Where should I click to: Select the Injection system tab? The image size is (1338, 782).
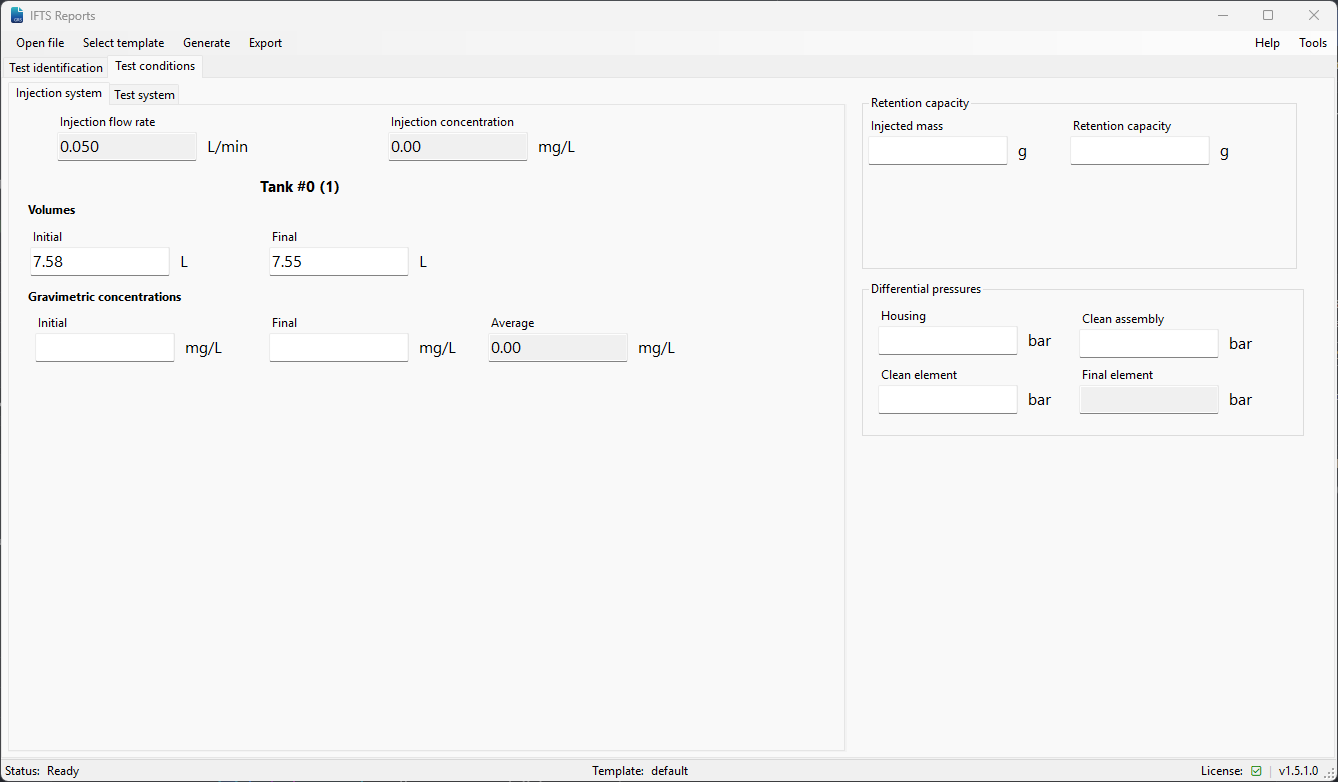tap(59, 93)
